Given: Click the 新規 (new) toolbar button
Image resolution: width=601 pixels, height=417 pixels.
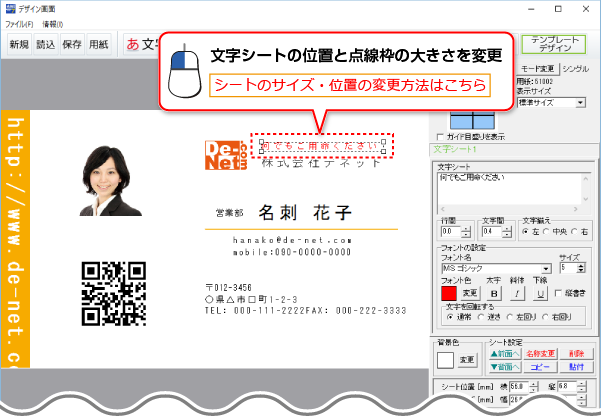Looking at the screenshot, I should (x=20, y=44).
